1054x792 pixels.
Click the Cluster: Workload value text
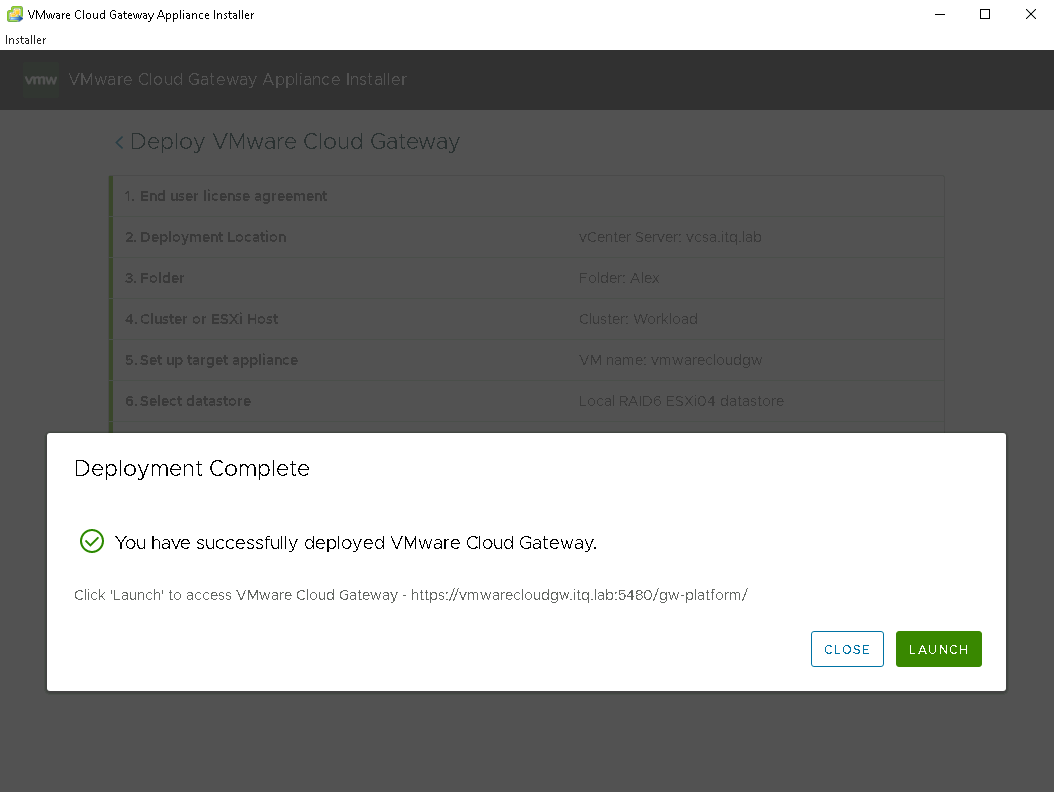(638, 318)
